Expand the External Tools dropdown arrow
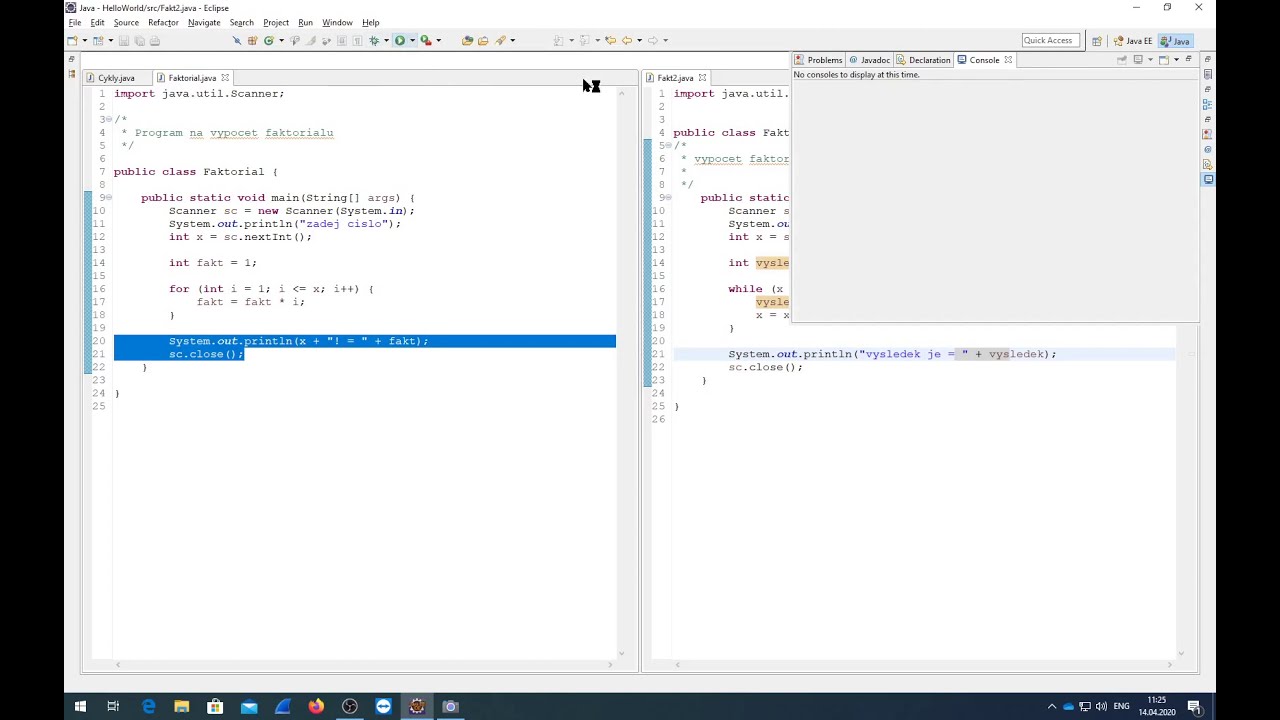The width and height of the screenshot is (1280, 720). coord(438,40)
